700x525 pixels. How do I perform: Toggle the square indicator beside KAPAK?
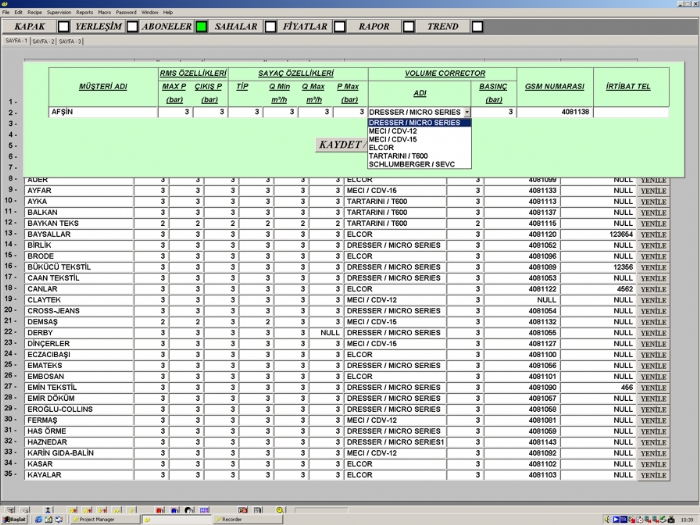click(63, 27)
